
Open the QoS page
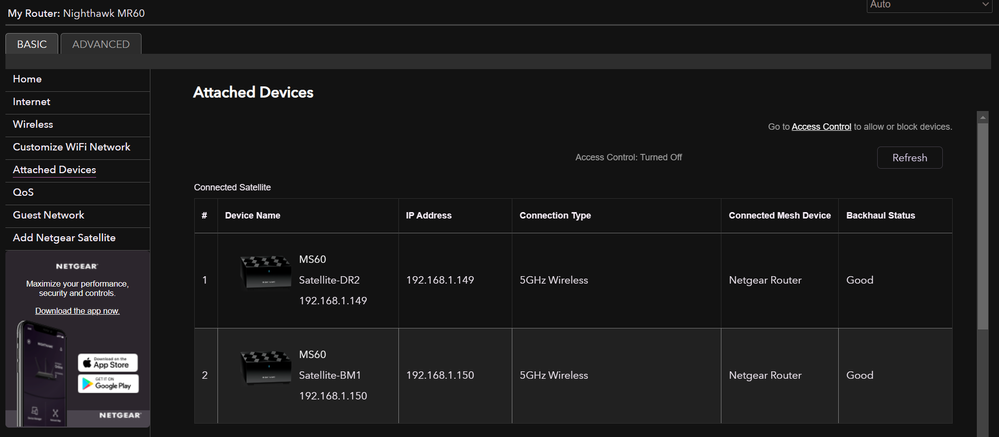pos(23,192)
